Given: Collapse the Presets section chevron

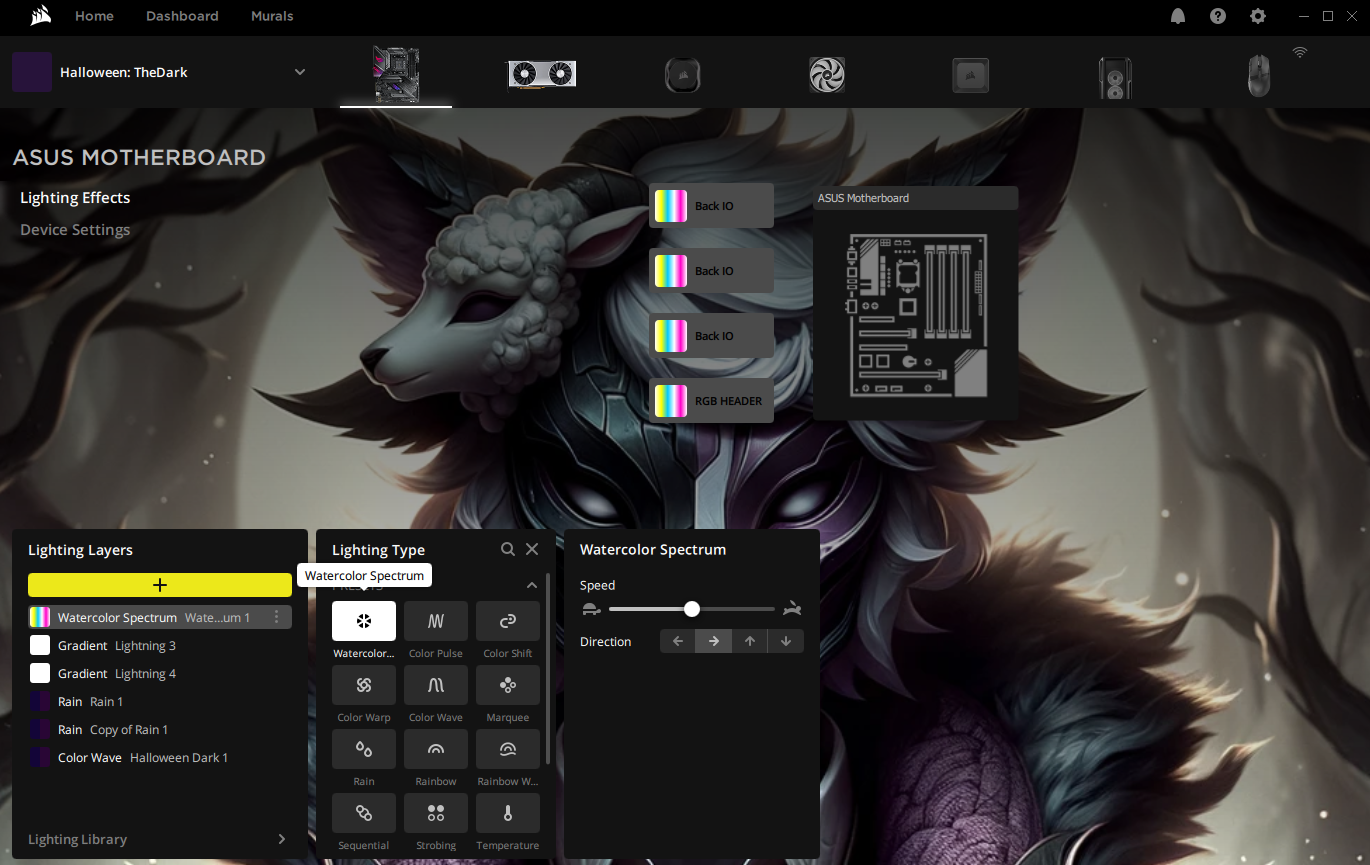Looking at the screenshot, I should [532, 585].
